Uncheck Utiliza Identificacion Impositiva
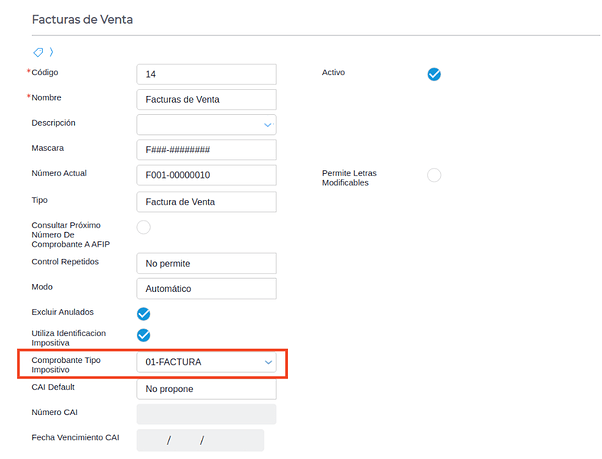The height and width of the screenshot is (459, 602). [143, 335]
